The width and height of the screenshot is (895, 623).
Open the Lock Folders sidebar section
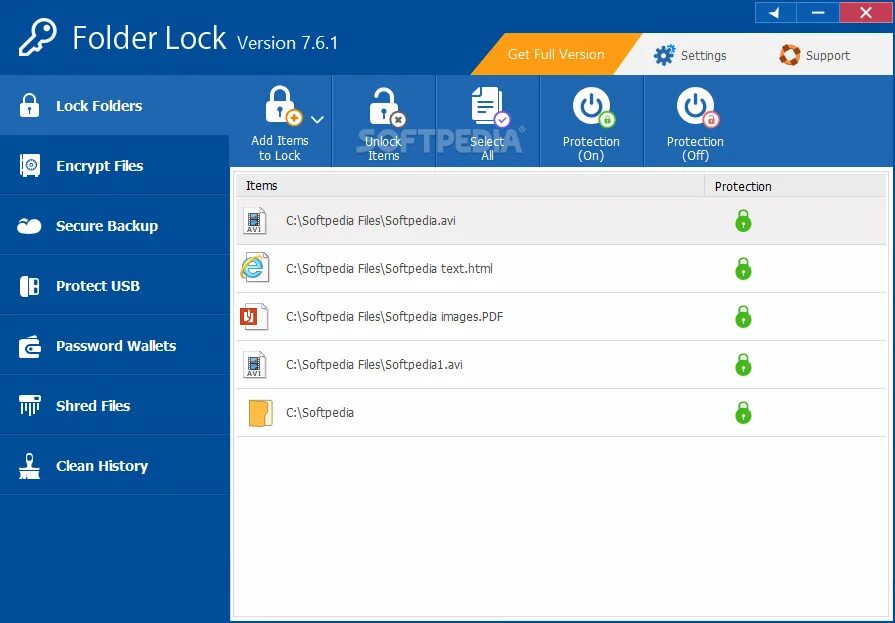pyautogui.click(x=114, y=105)
